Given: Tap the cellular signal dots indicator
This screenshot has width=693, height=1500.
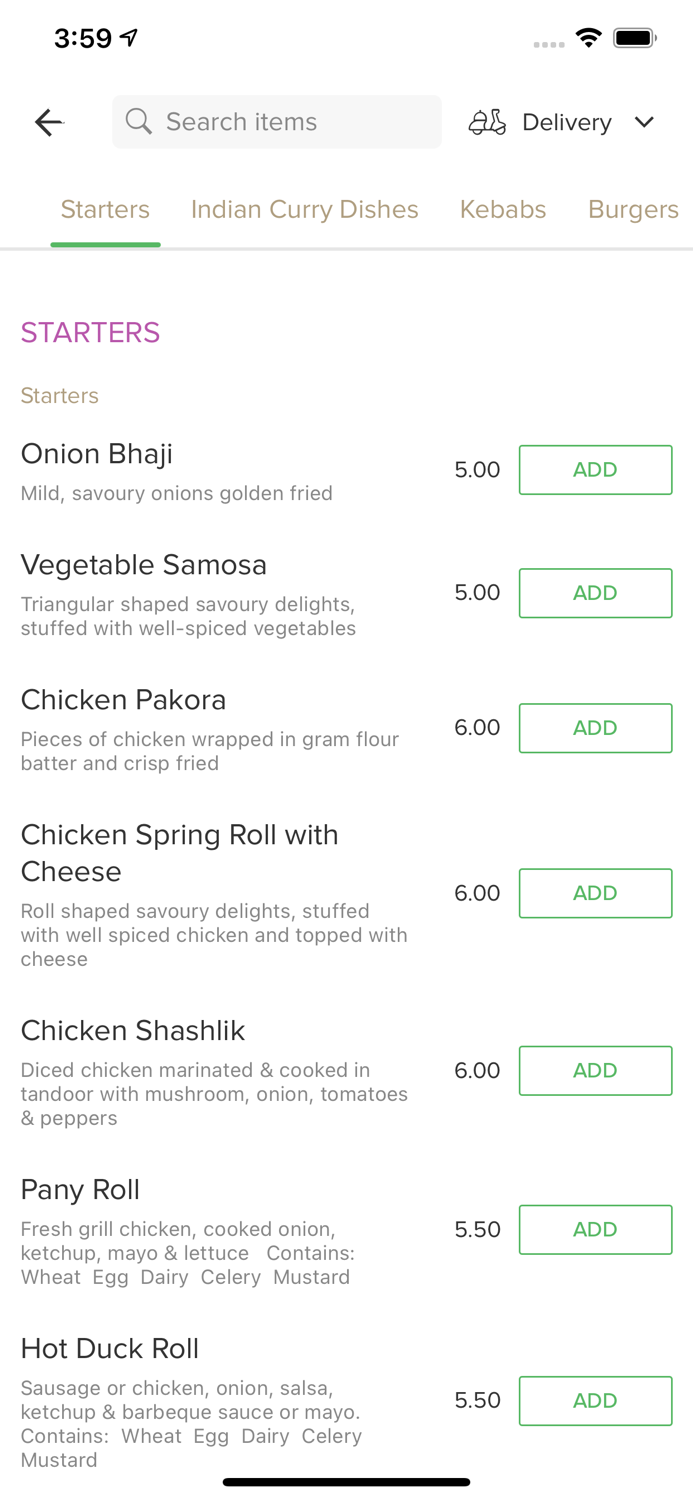Looking at the screenshot, I should [549, 44].
